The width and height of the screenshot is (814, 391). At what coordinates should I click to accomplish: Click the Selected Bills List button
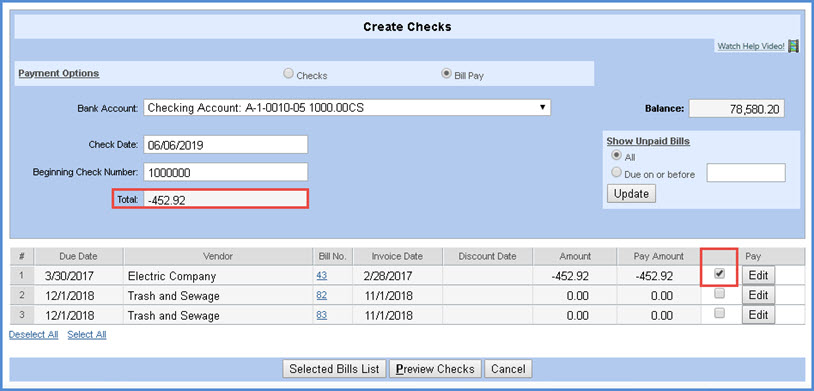334,369
